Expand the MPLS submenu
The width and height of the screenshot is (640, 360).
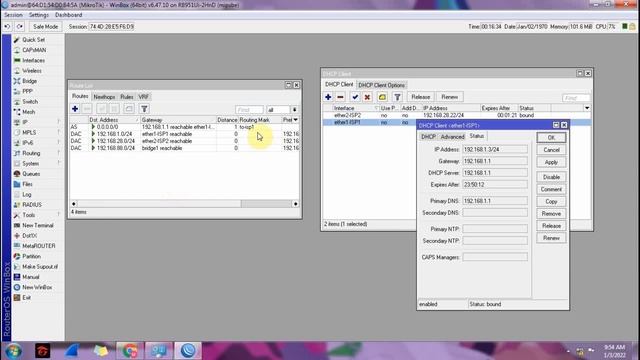(x=29, y=133)
